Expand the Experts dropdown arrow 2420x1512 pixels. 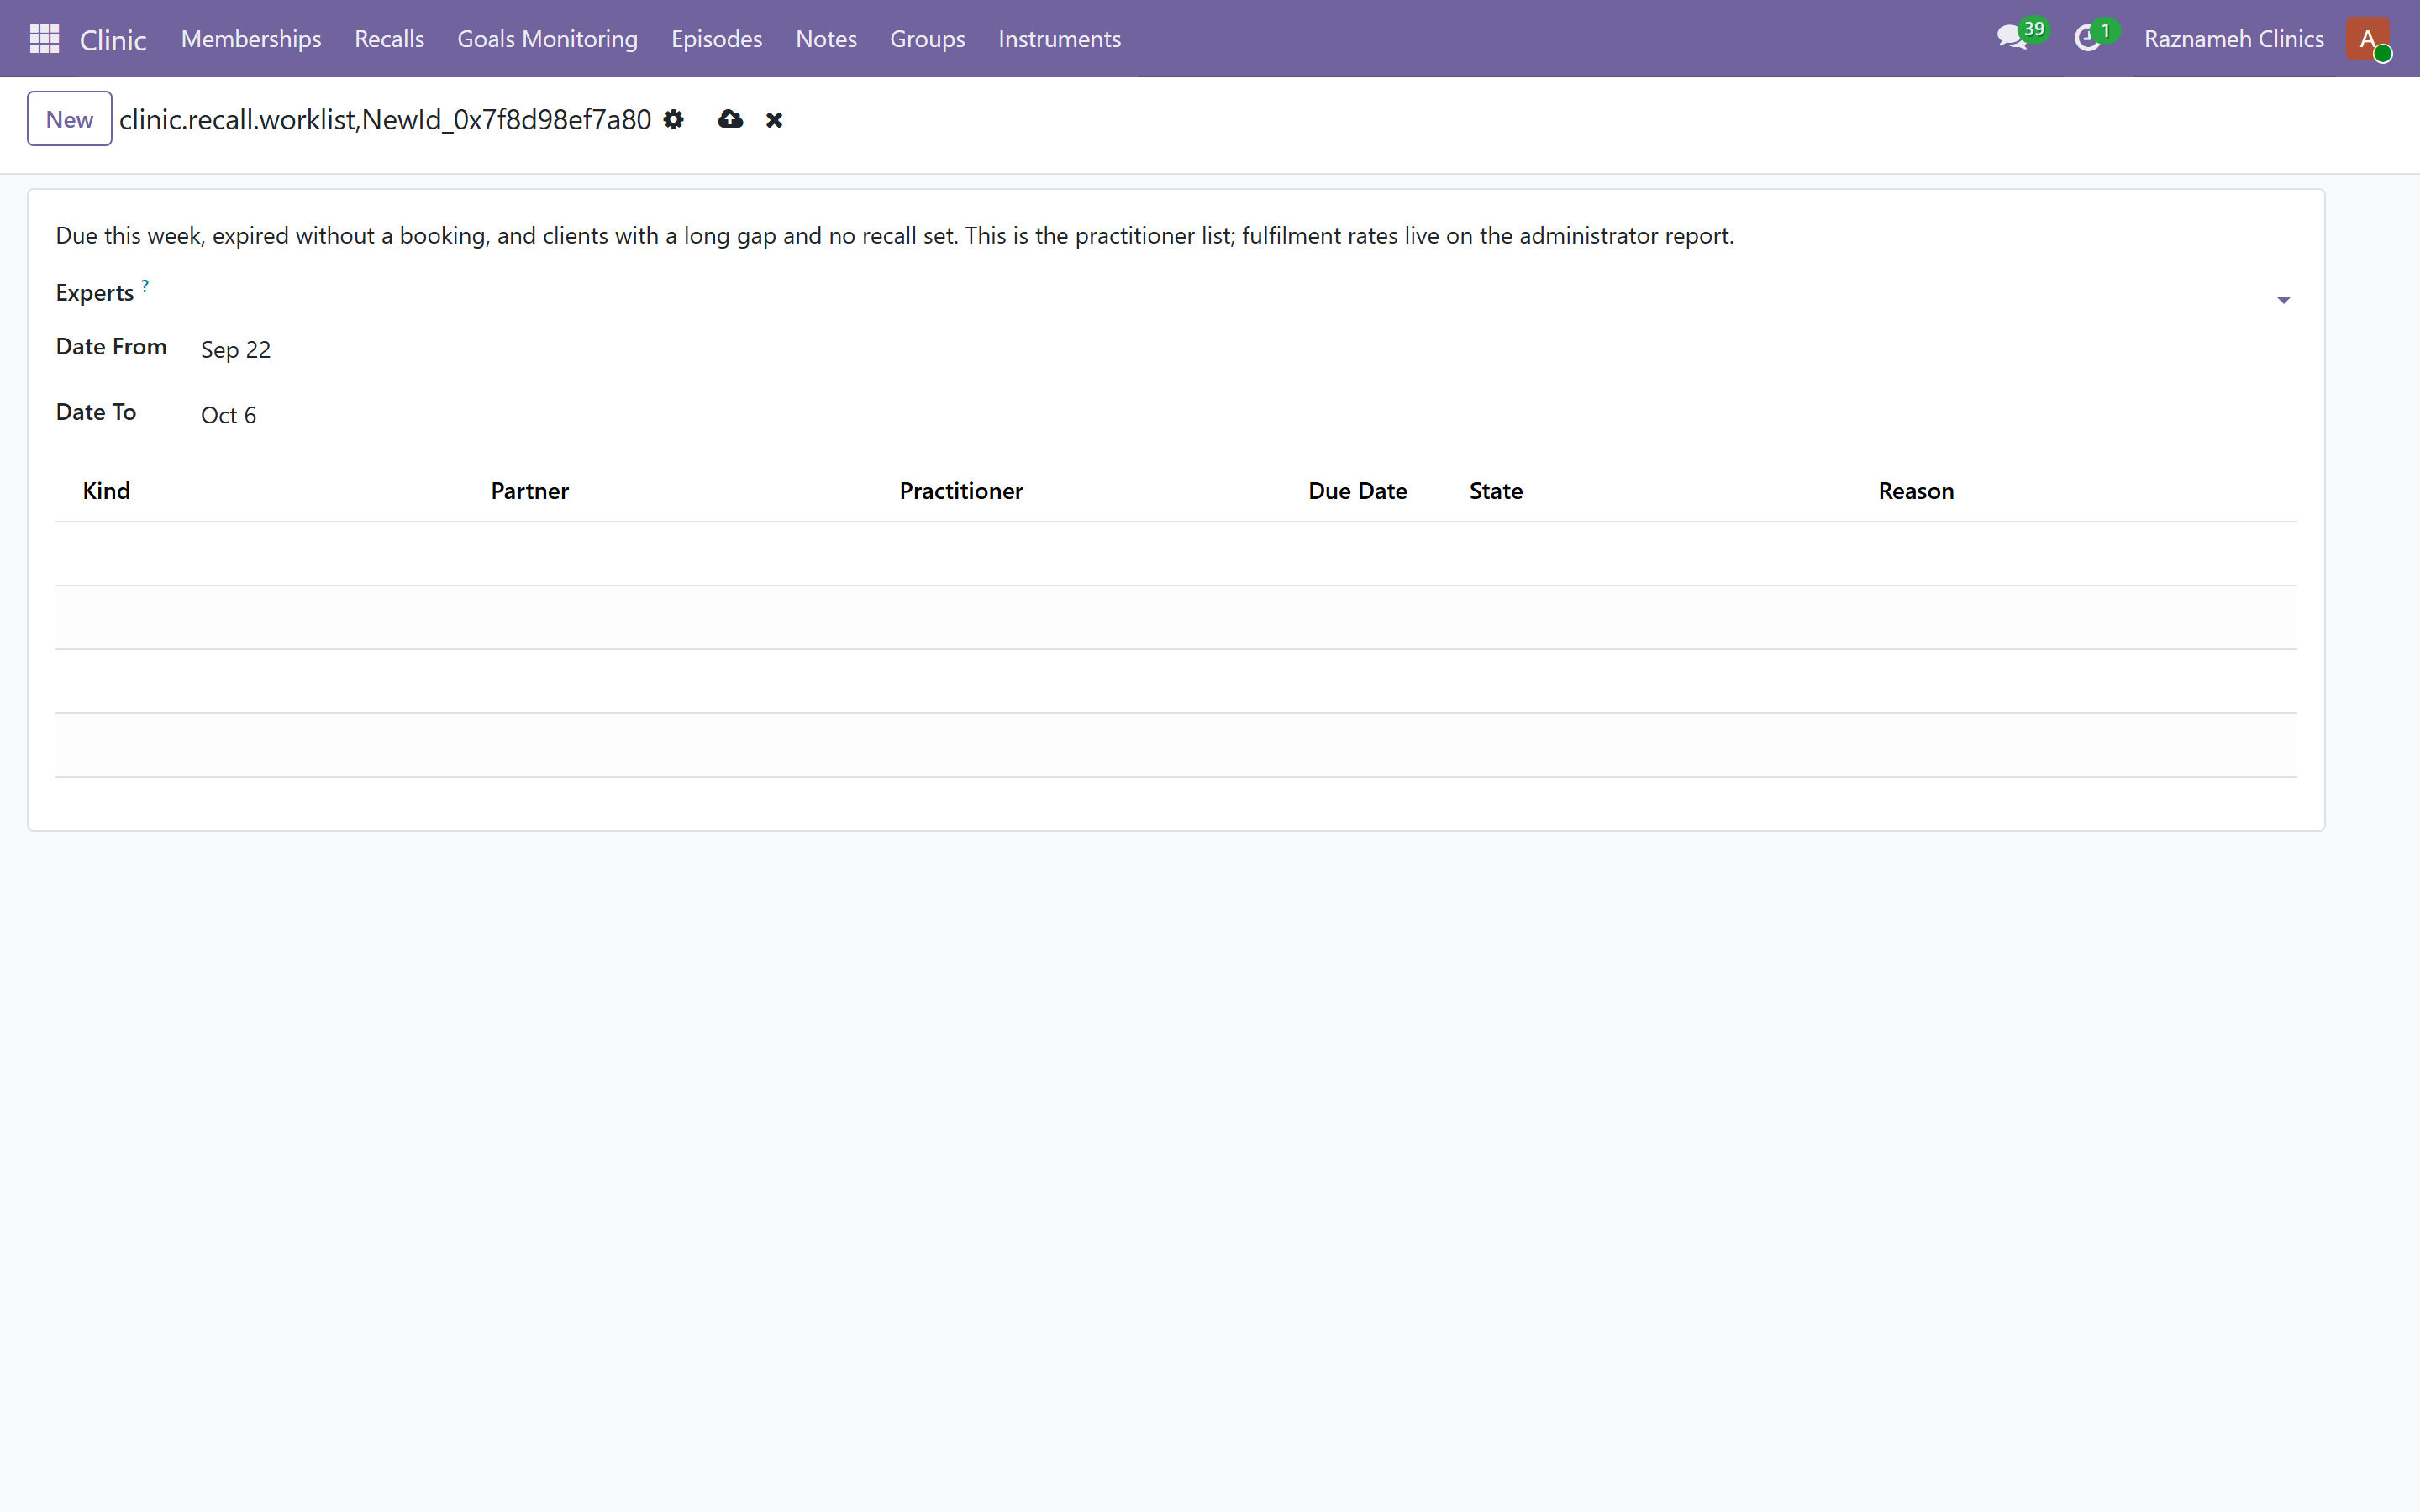click(2283, 300)
